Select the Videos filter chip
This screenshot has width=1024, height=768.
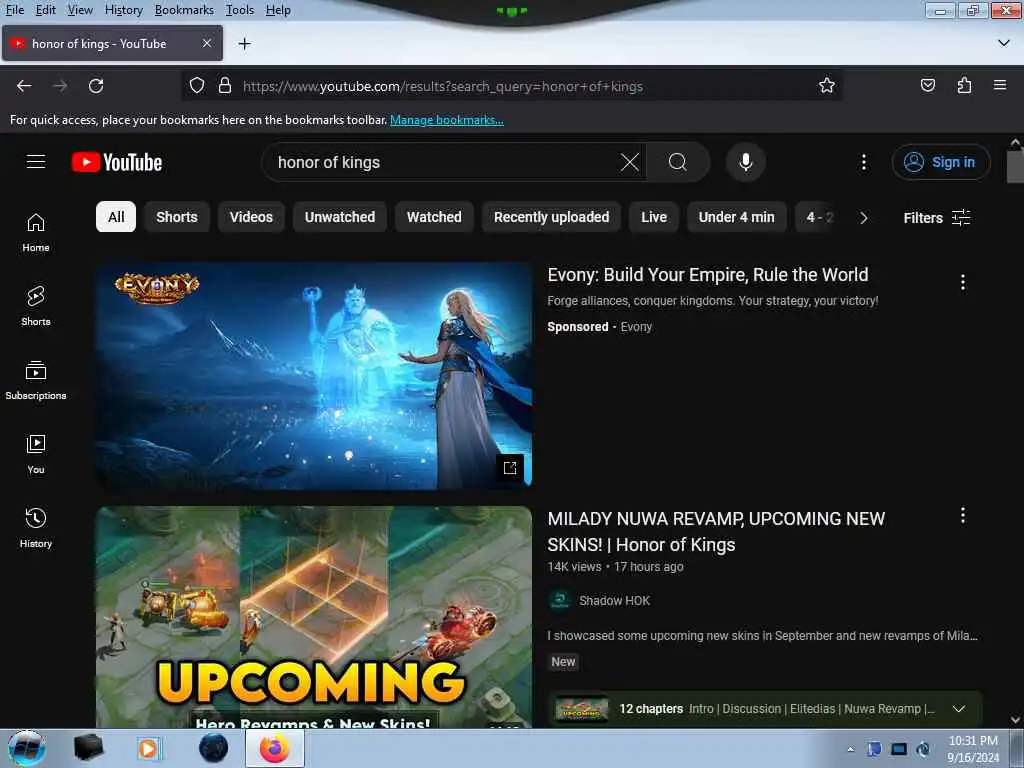pyautogui.click(x=251, y=217)
